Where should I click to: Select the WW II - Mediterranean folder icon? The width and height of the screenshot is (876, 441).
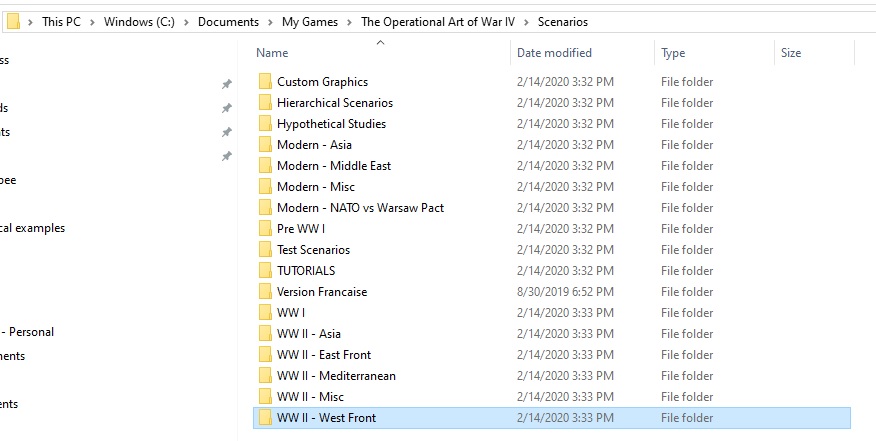click(x=265, y=376)
